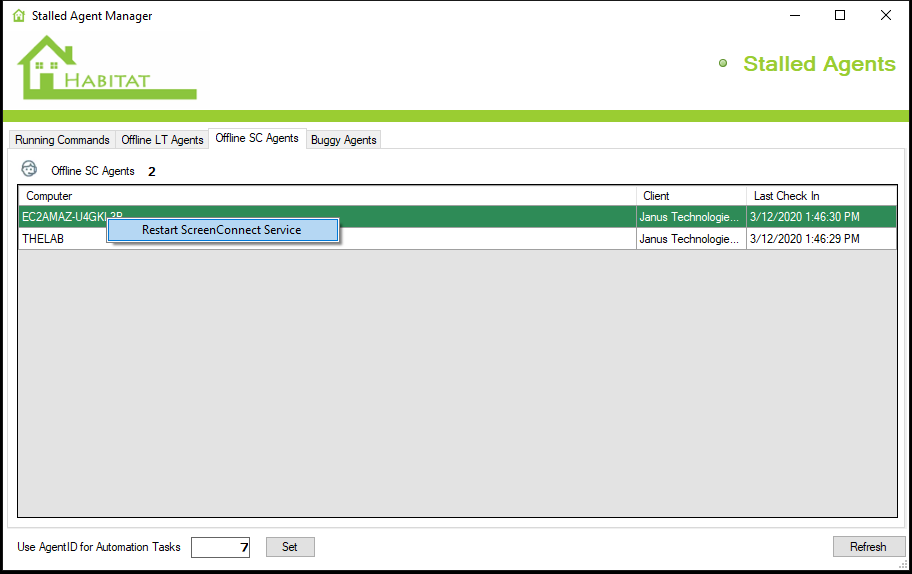The image size is (912, 574).
Task: Click the headset icon beside Offline SC Agents
Action: [x=30, y=169]
